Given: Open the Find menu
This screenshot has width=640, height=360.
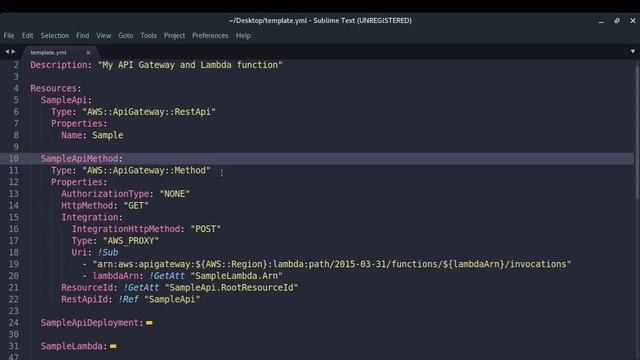Looking at the screenshot, I should 82,36.
